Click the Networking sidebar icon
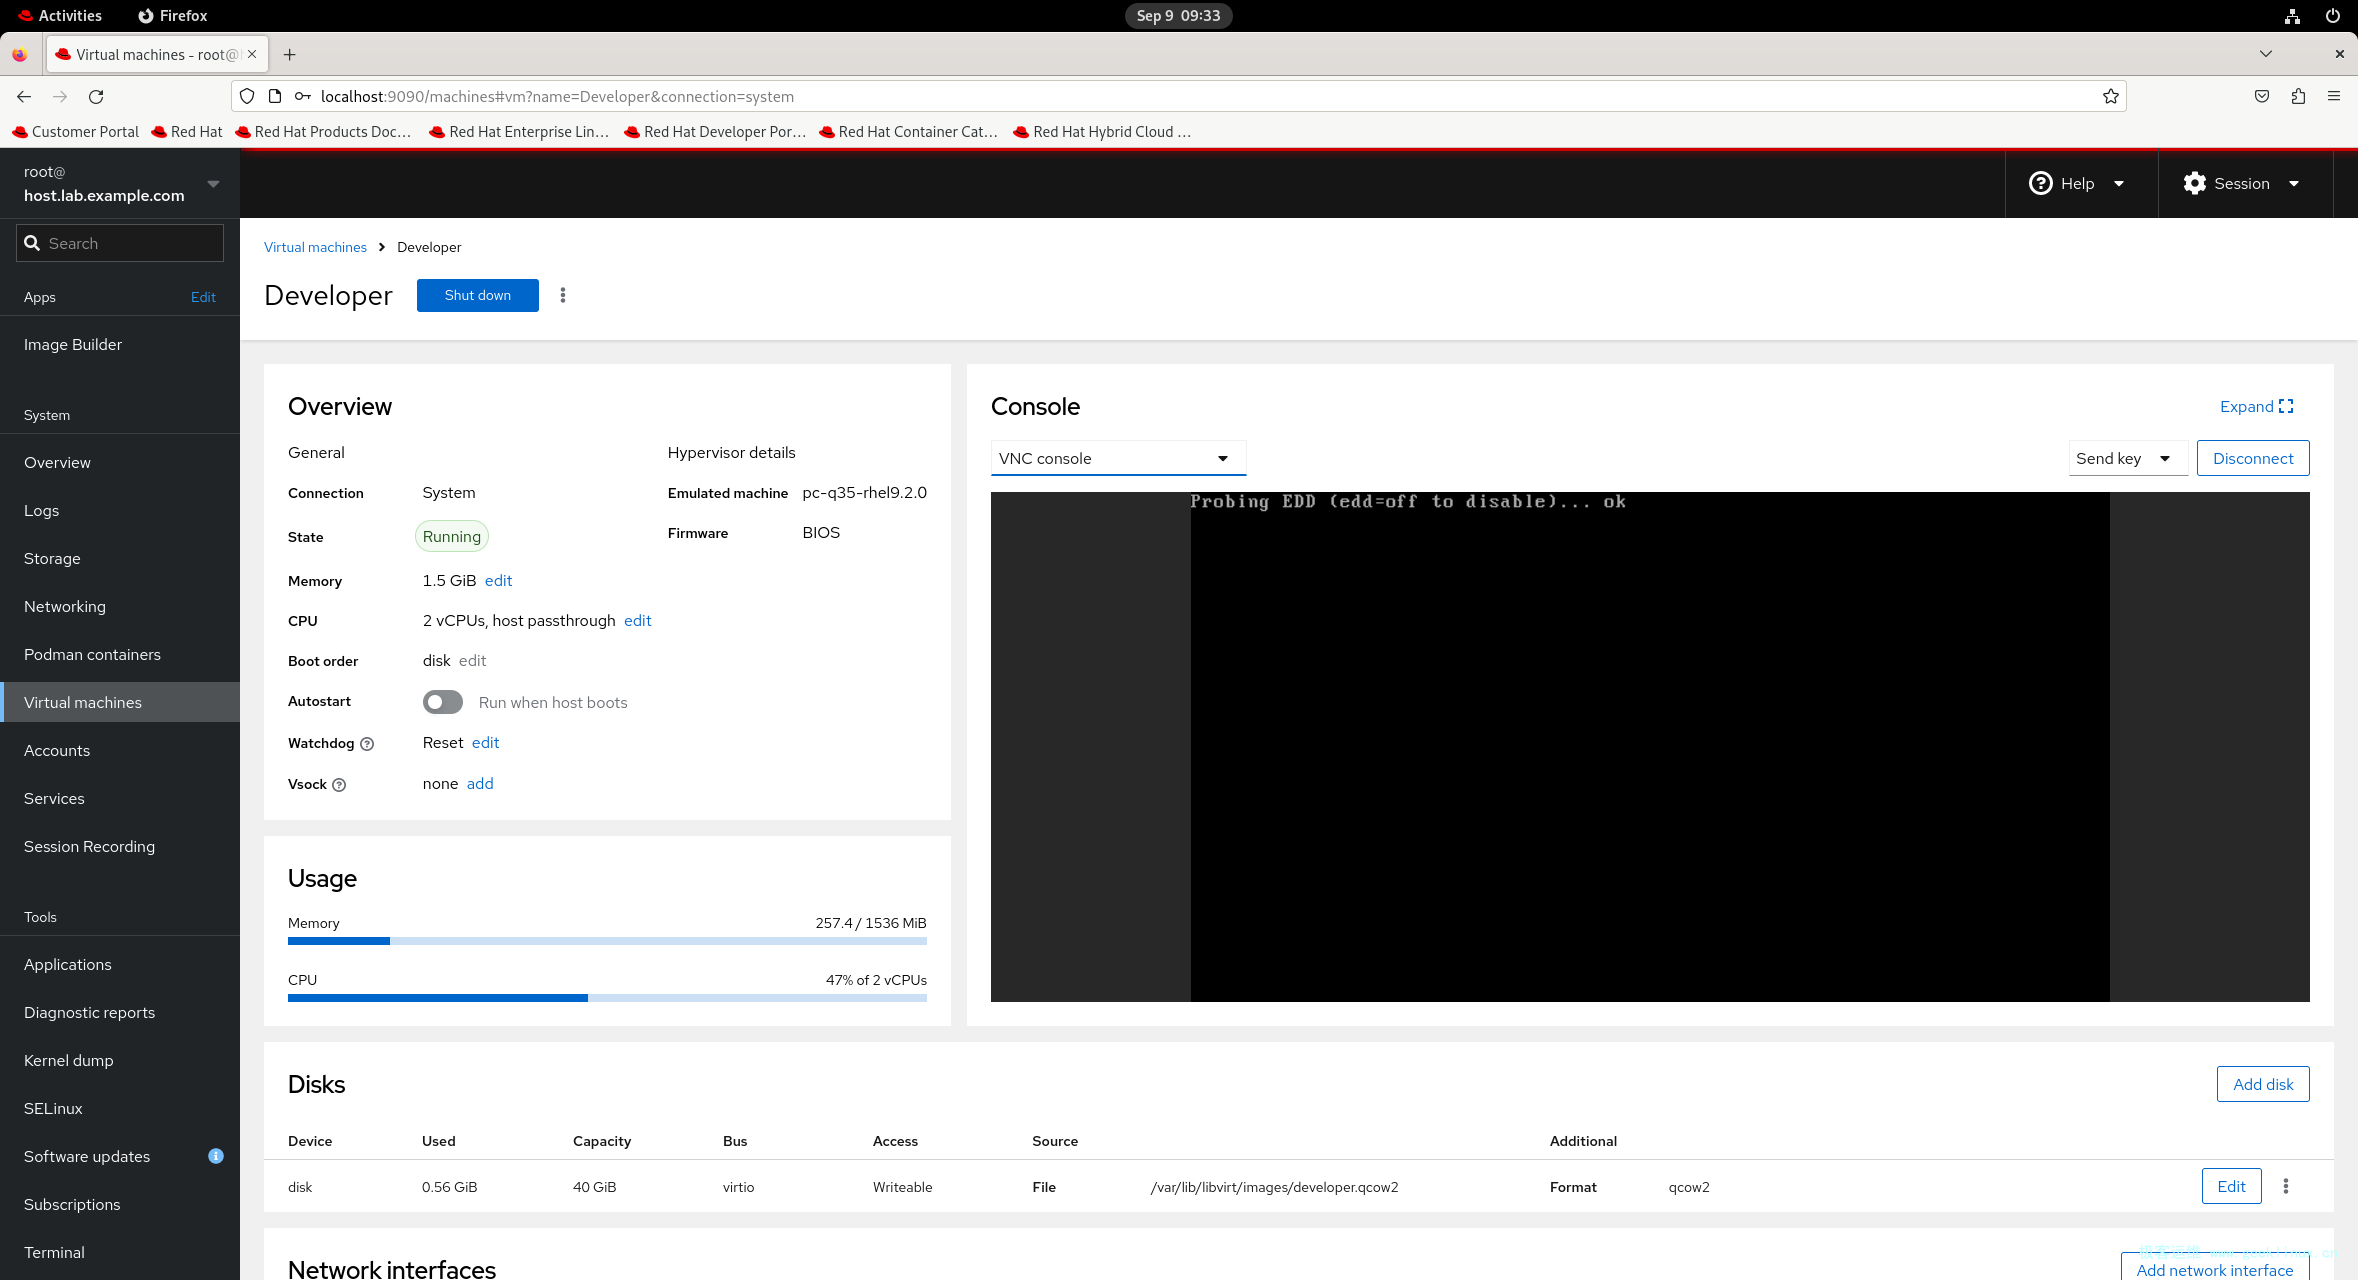The width and height of the screenshot is (2358, 1280). (65, 605)
